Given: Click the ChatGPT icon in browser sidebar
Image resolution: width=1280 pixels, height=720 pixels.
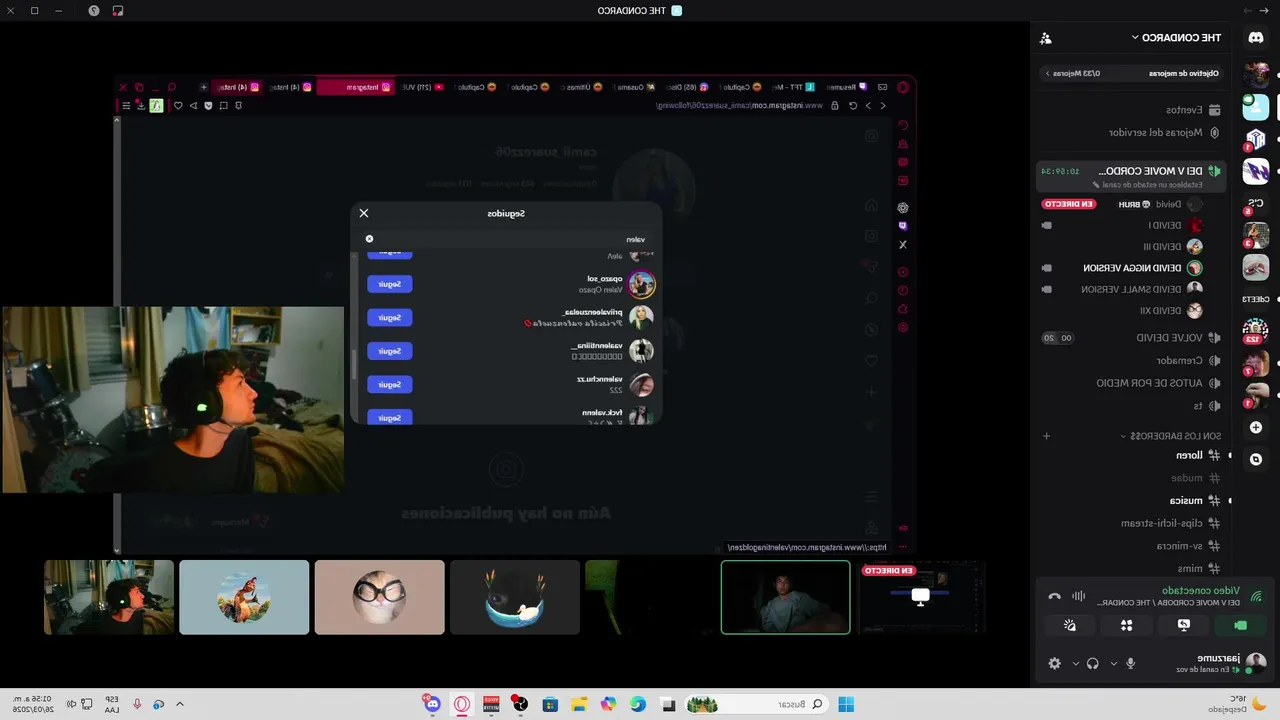Looking at the screenshot, I should 903,208.
